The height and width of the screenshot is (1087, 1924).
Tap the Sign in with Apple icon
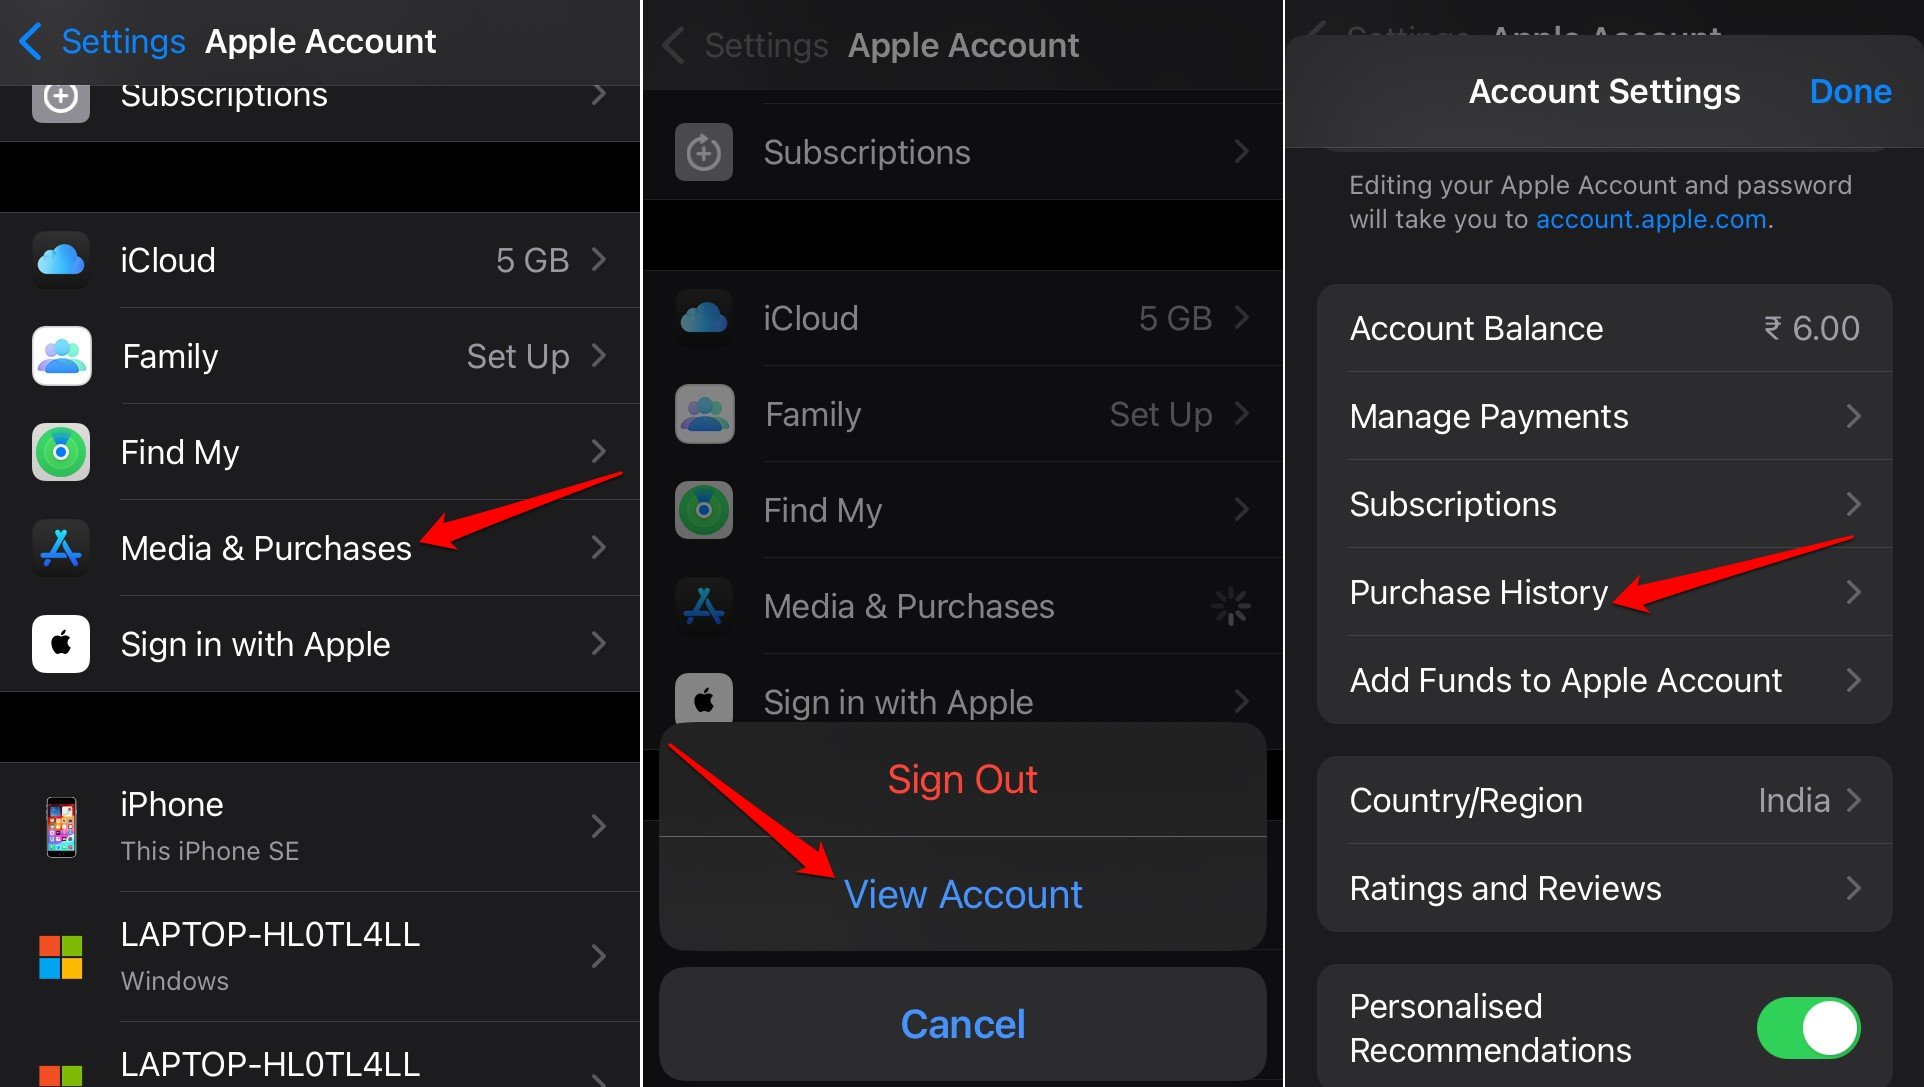61,645
